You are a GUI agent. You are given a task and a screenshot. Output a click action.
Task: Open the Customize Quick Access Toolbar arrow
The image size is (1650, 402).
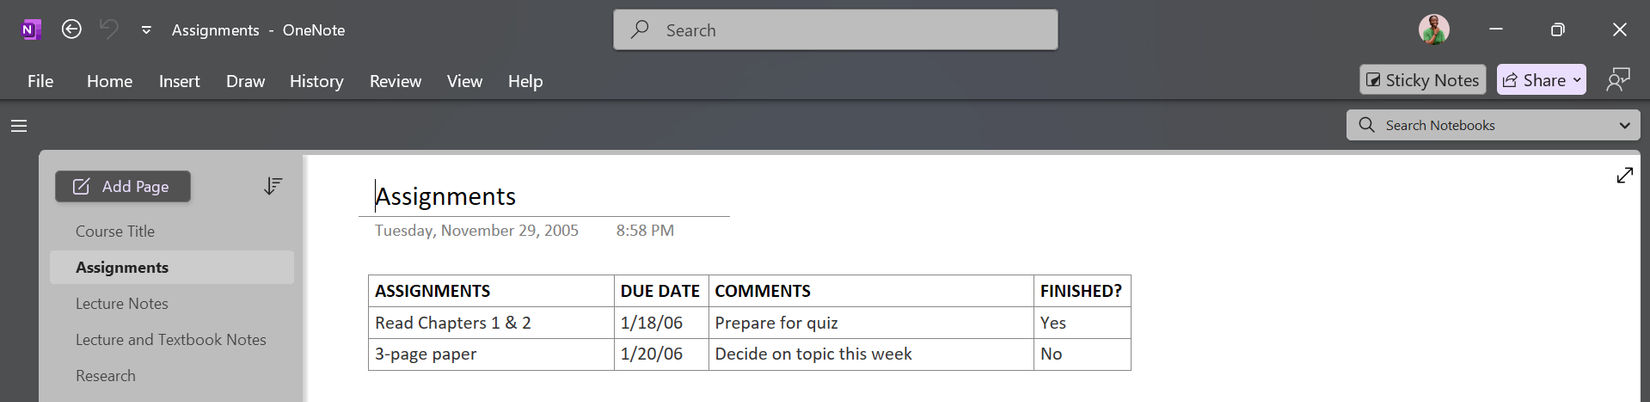click(x=146, y=30)
